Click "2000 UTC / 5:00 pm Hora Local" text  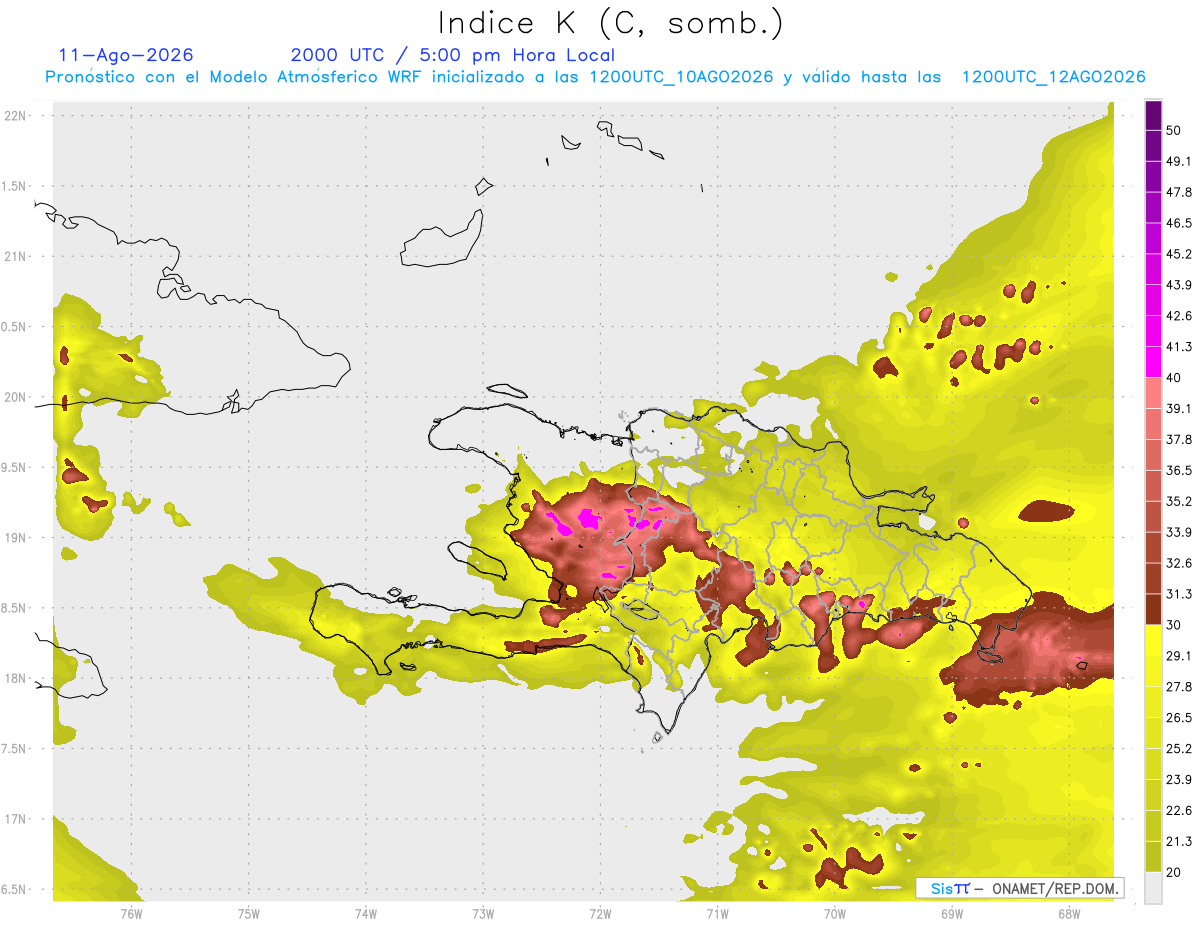[x=453, y=56]
